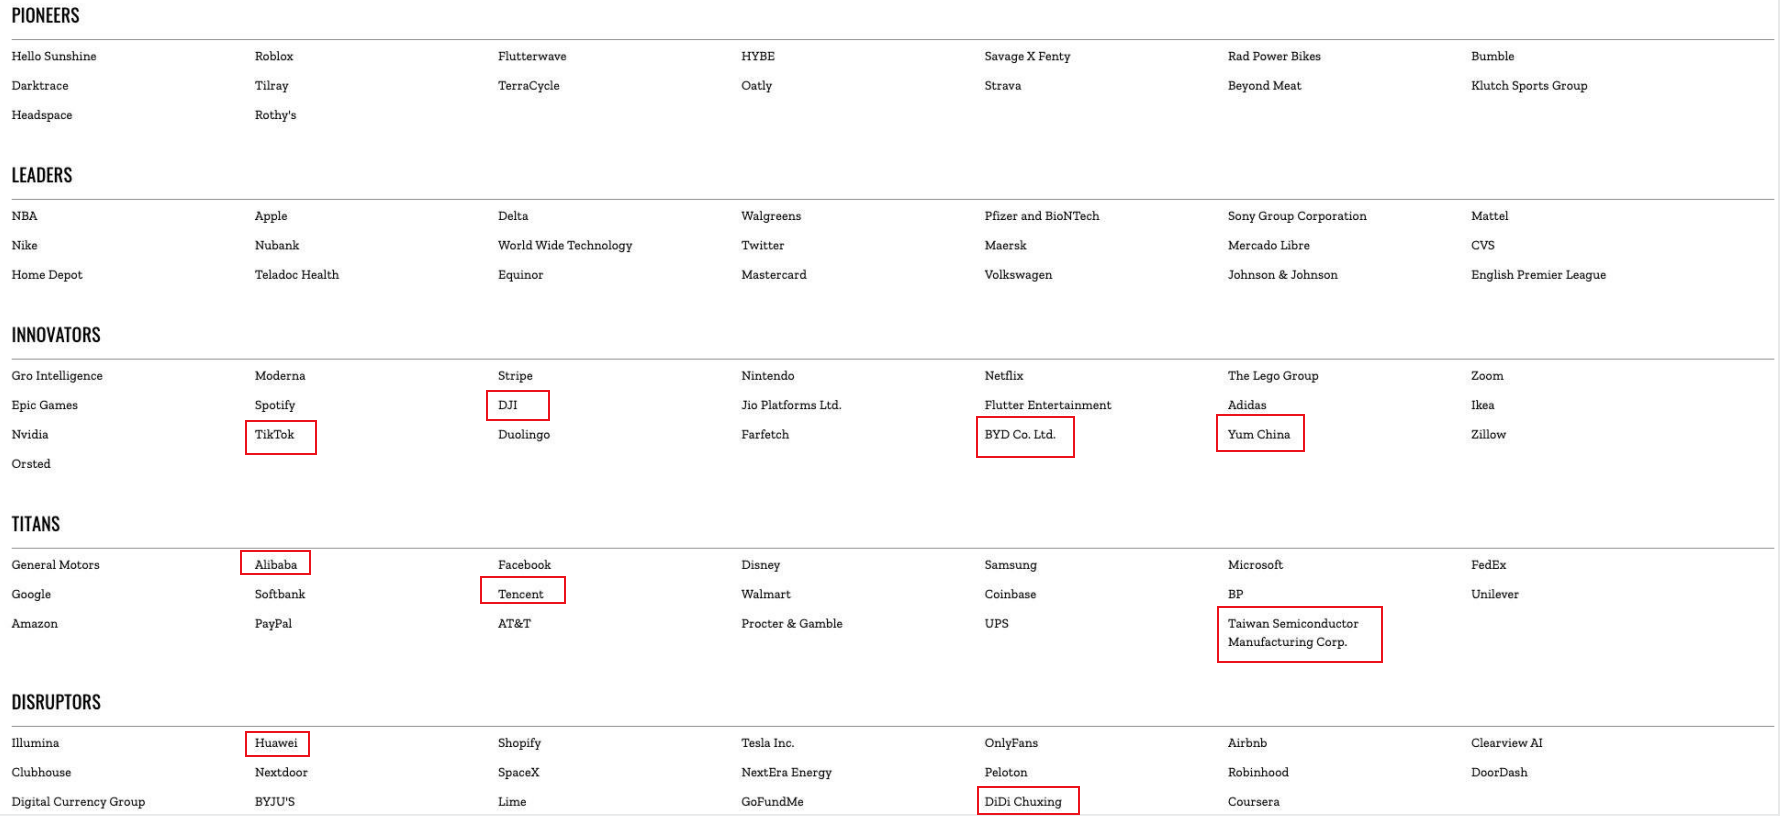The height and width of the screenshot is (816, 1780).
Task: Open the highlighted TikTok link
Action: (x=275, y=435)
